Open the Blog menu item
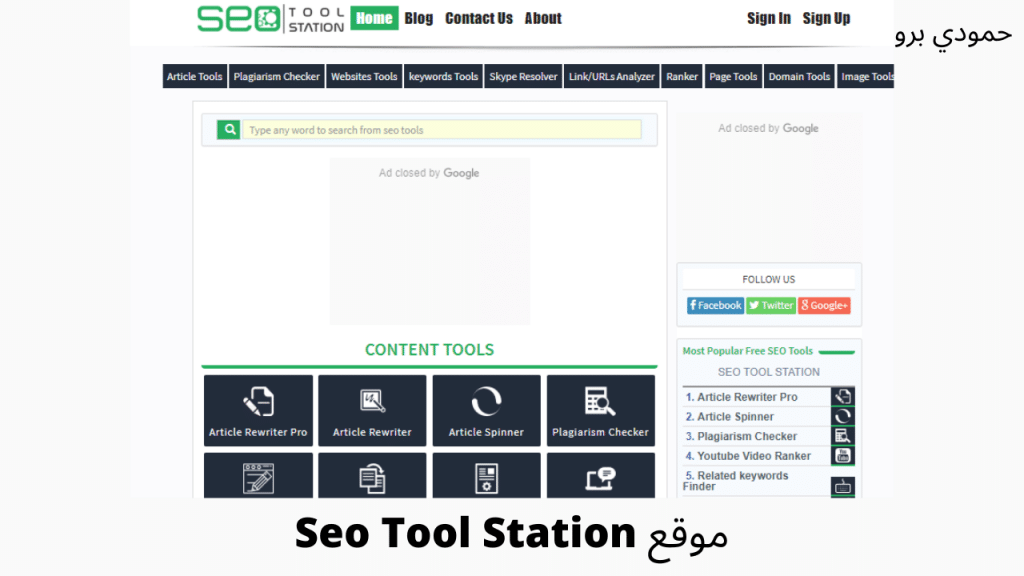Viewport: 1024px width, 576px height. pos(419,18)
